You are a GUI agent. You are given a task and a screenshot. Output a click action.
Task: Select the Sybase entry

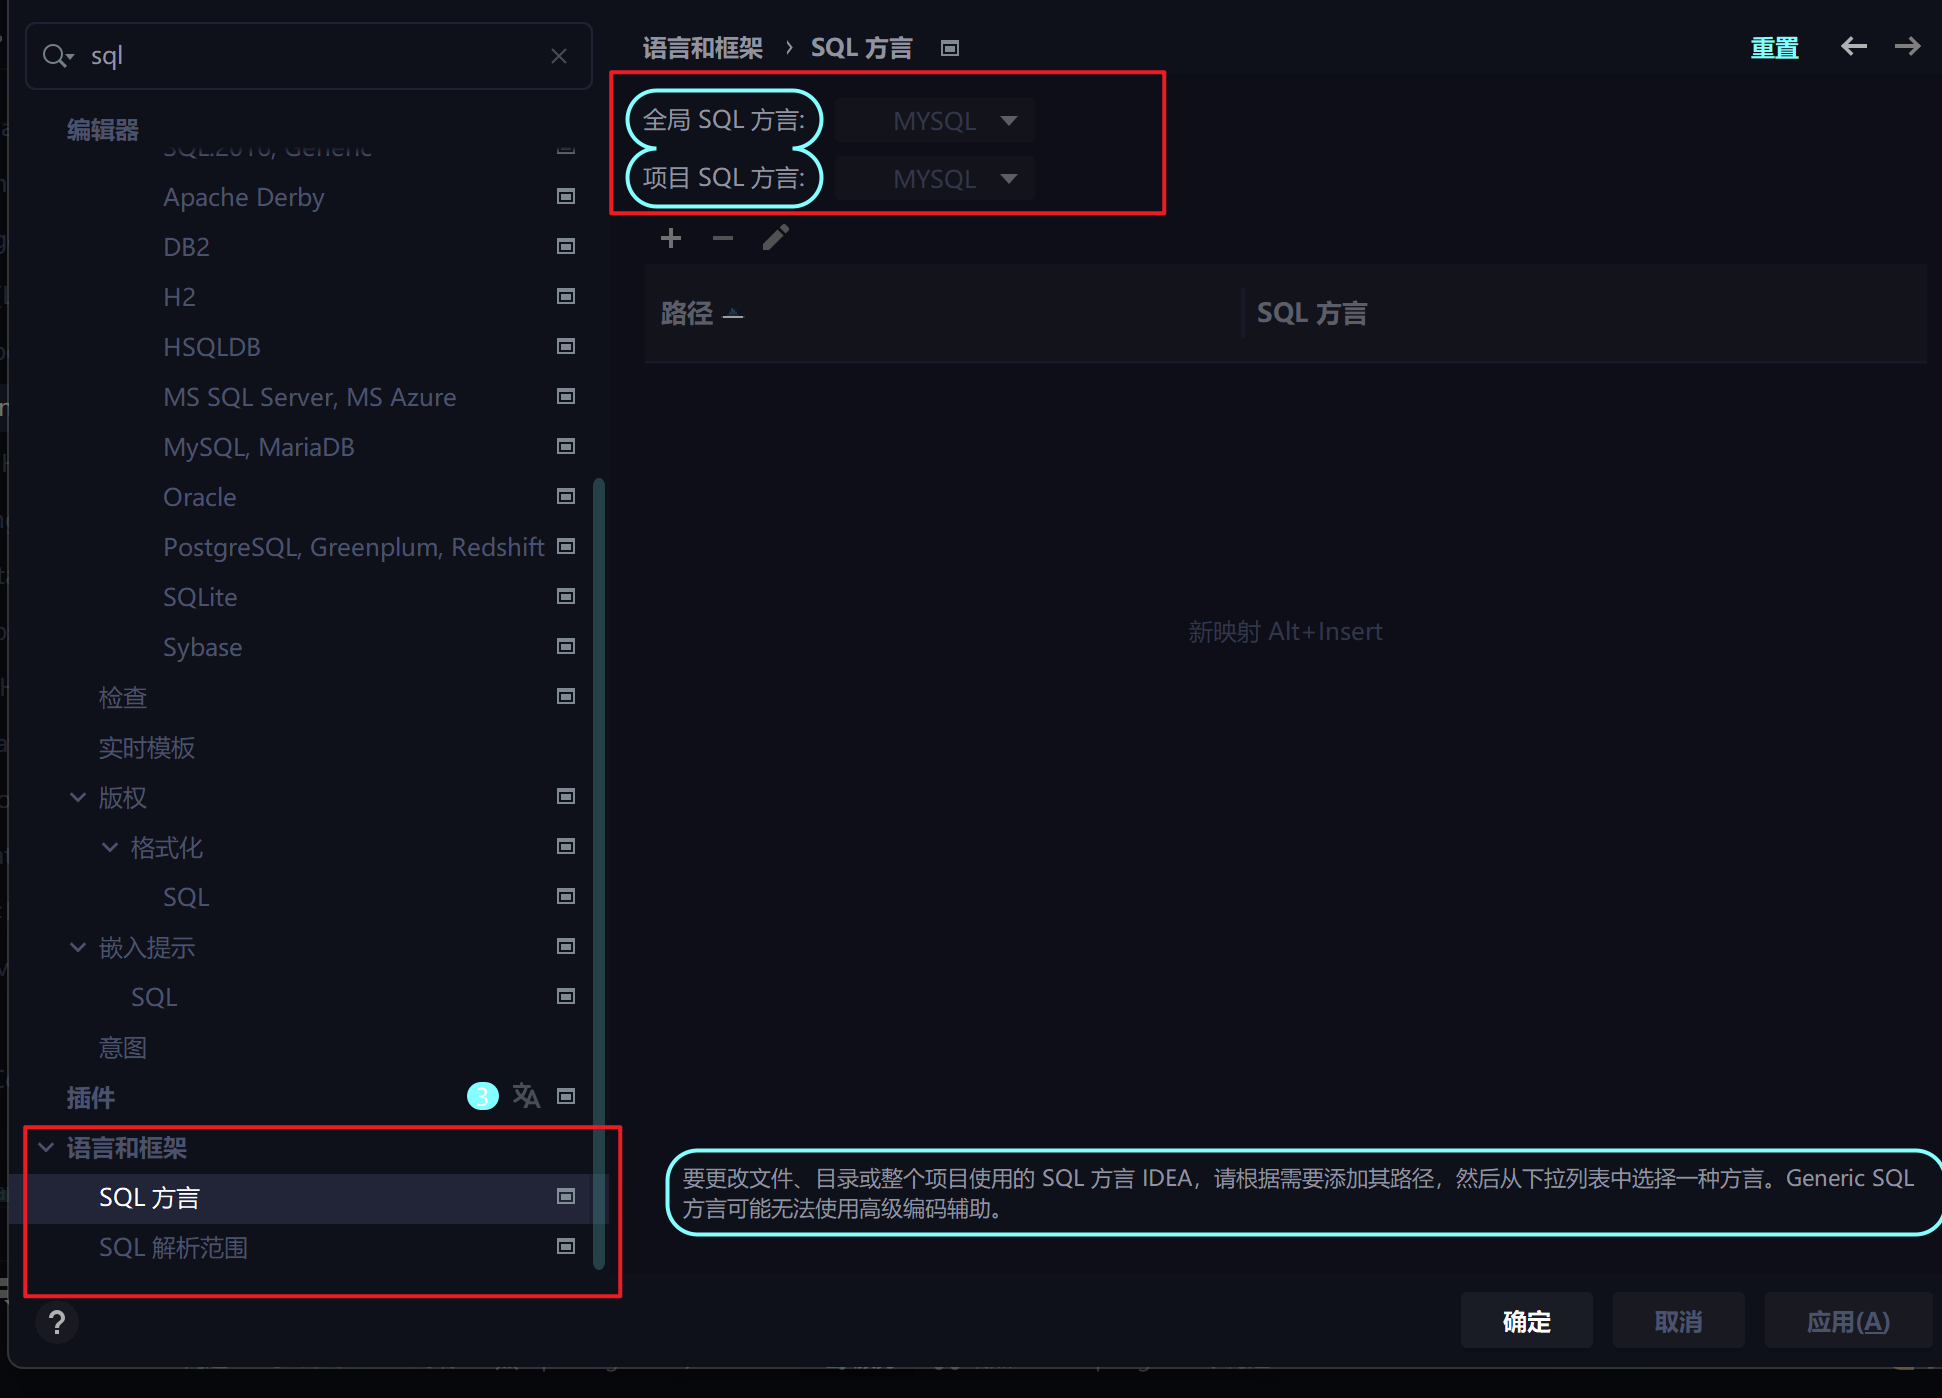click(202, 647)
